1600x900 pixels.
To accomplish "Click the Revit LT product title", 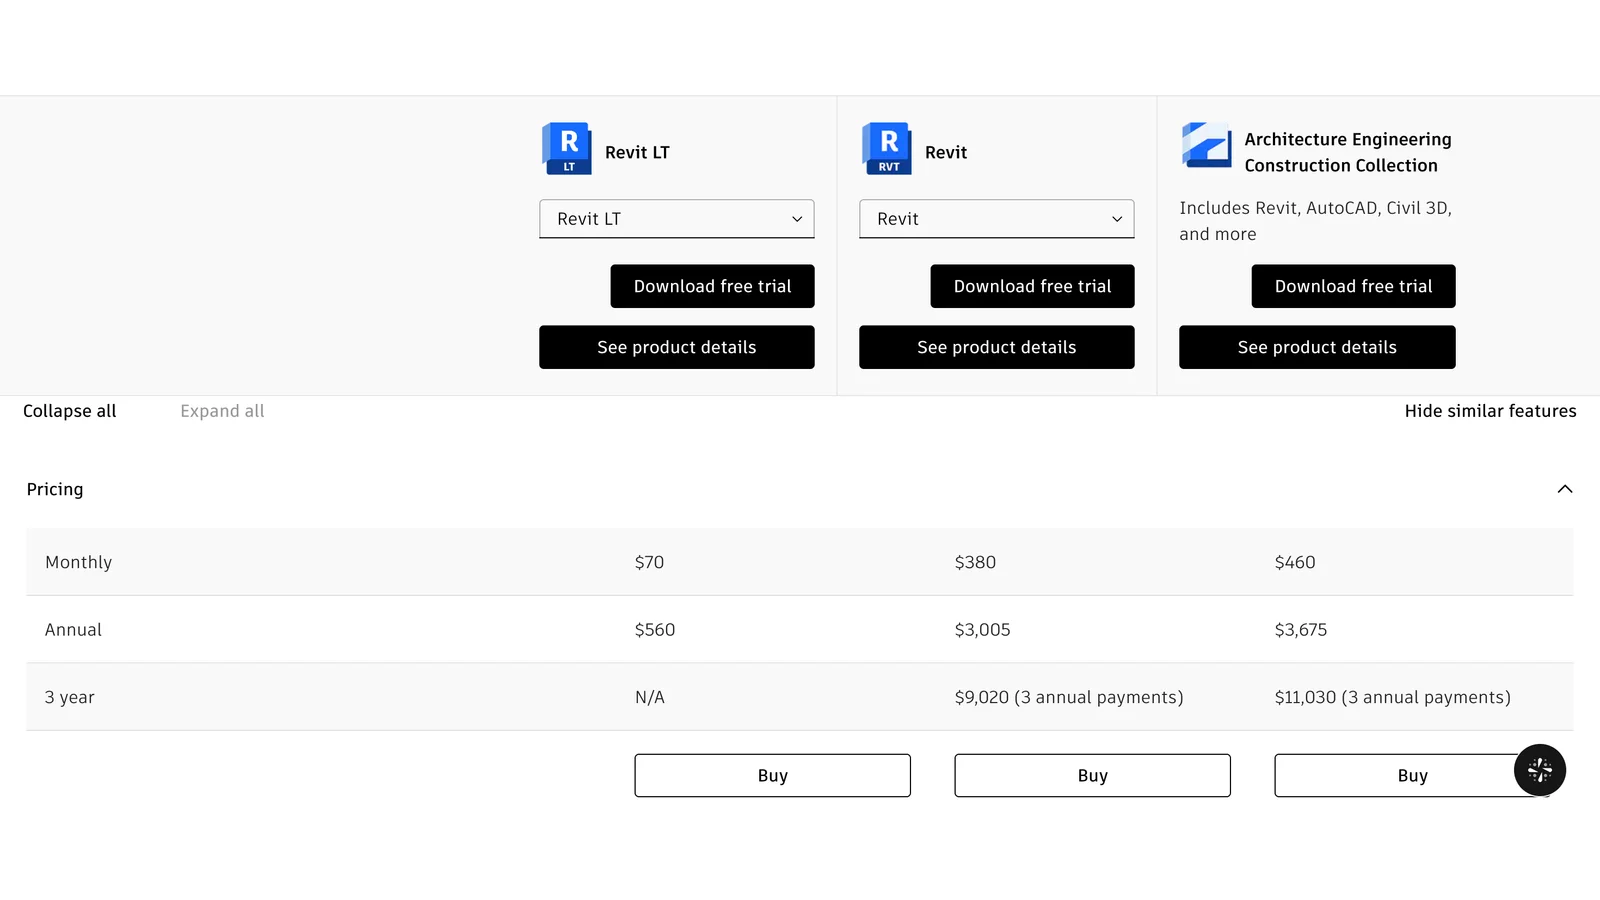I will [637, 152].
